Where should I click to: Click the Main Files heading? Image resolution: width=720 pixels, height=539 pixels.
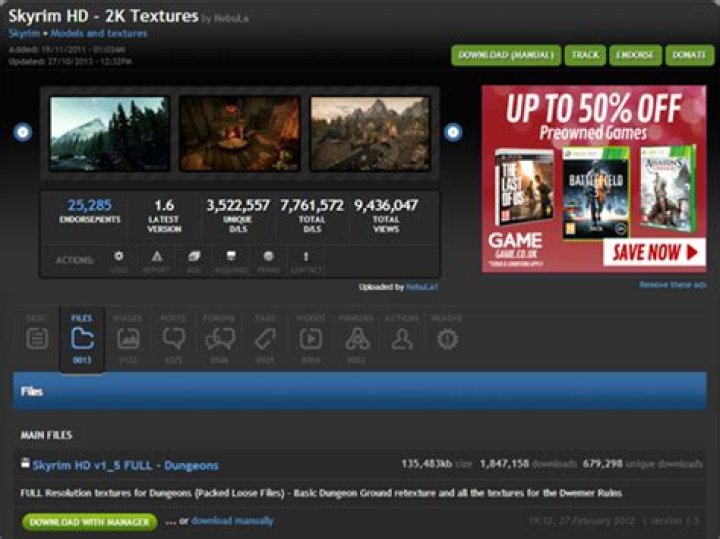pyautogui.click(x=46, y=435)
